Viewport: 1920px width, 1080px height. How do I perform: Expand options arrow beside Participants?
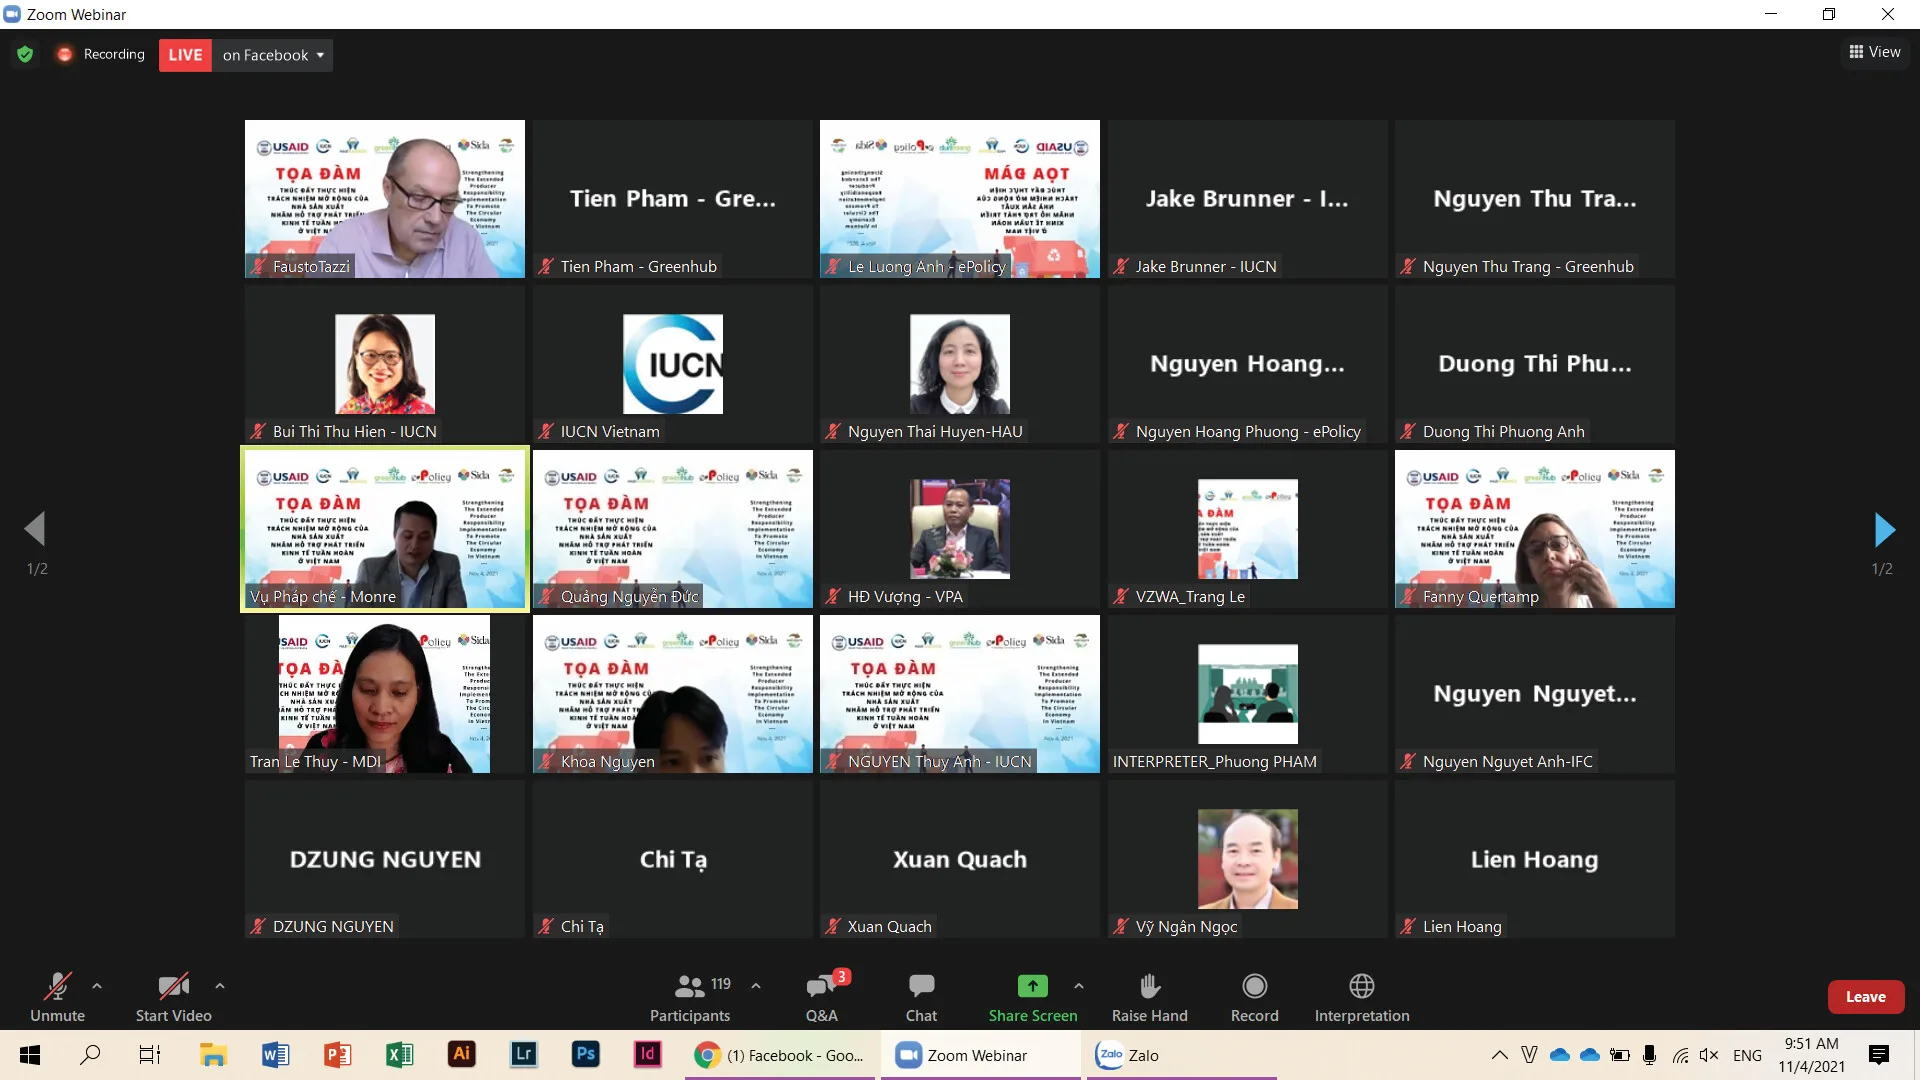point(756,986)
